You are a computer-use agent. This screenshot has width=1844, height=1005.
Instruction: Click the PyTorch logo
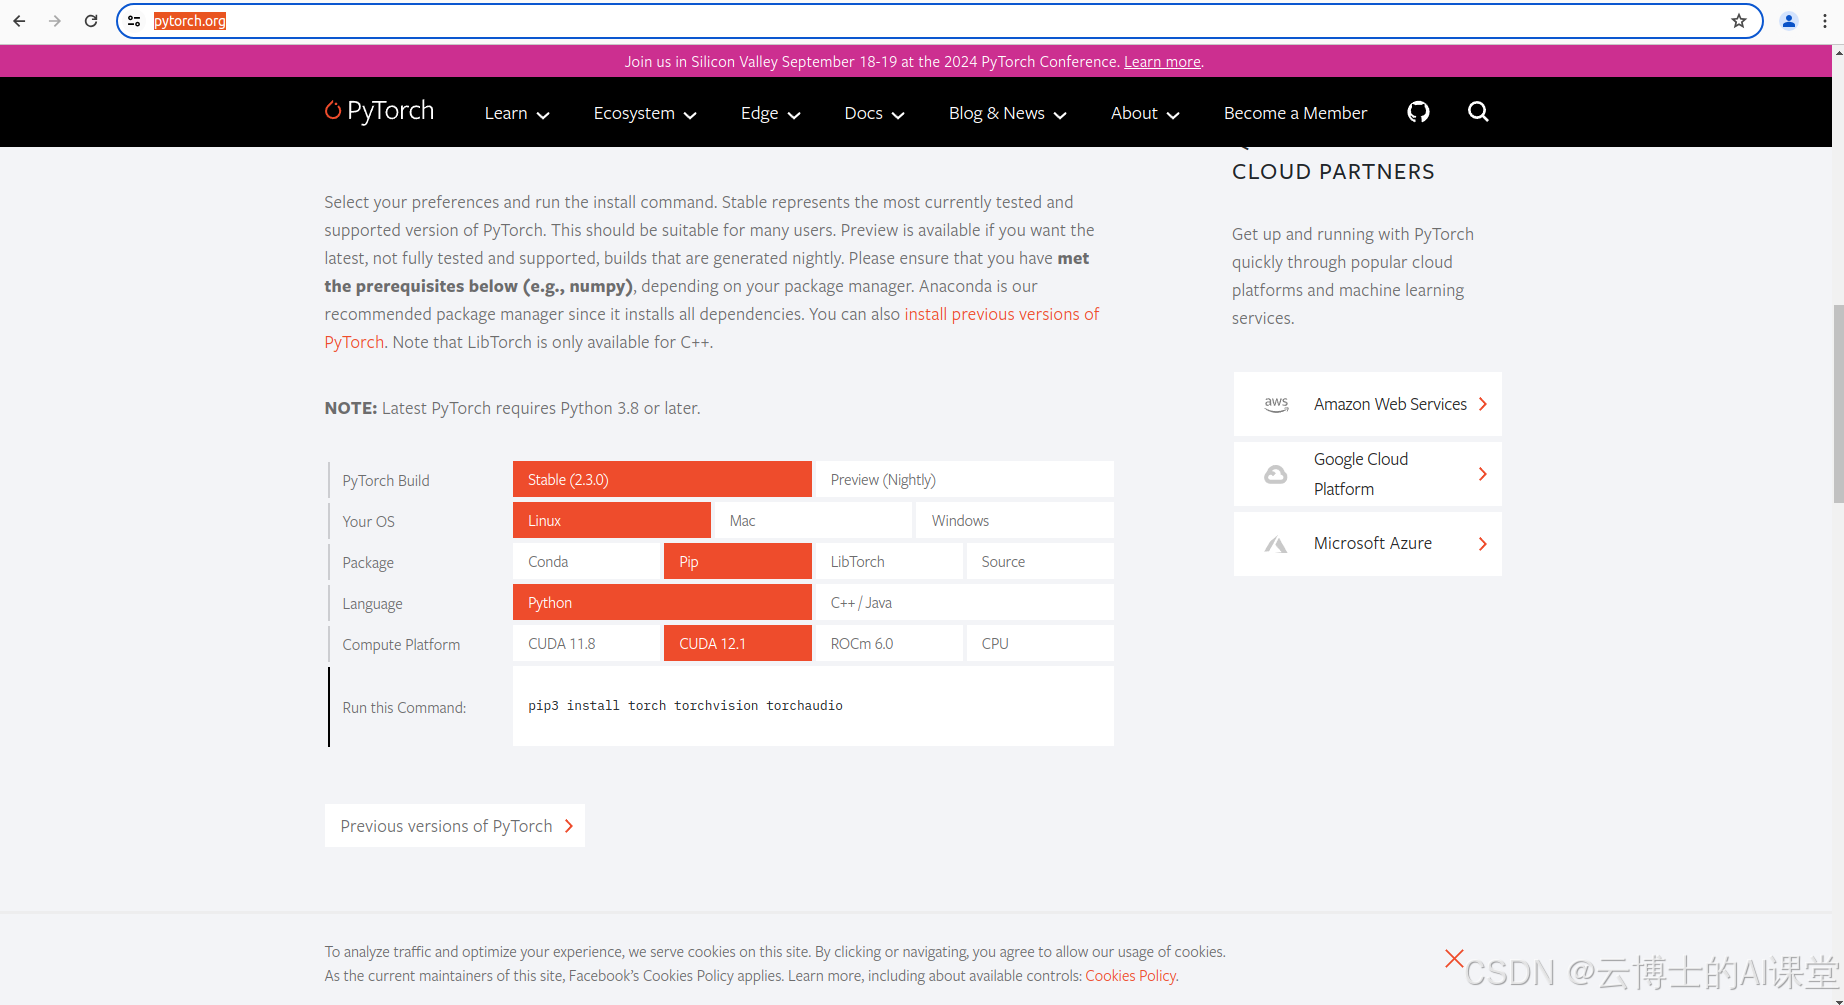tap(379, 111)
